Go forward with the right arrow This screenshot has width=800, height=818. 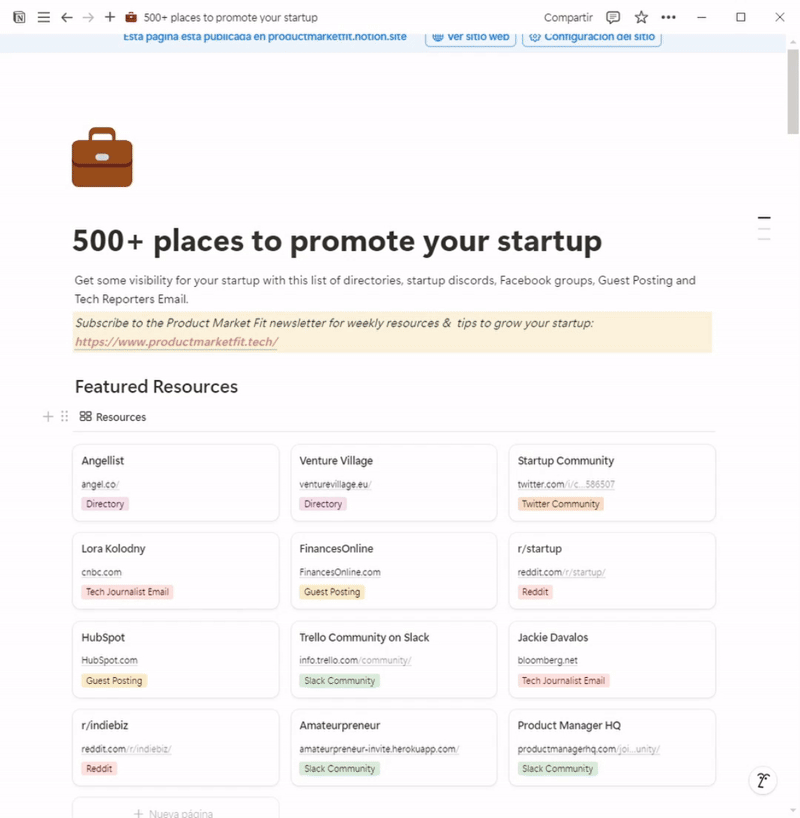tap(88, 17)
